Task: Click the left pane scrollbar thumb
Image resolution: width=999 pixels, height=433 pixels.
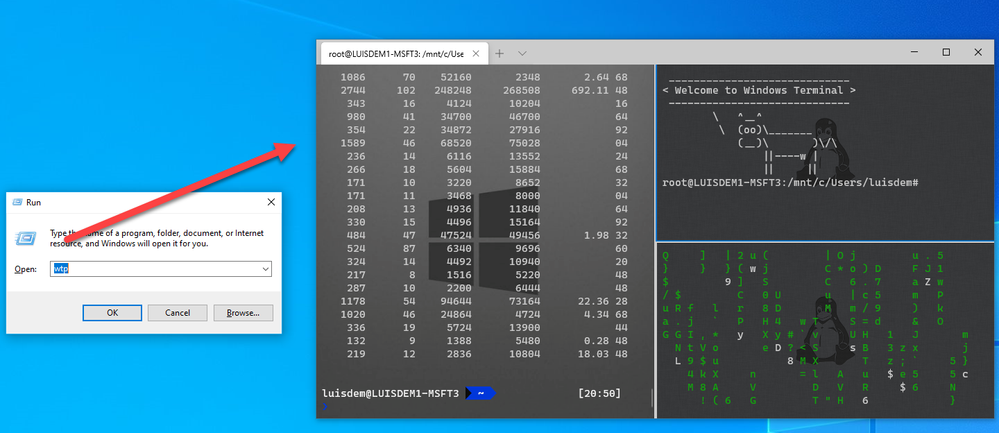Action: pyautogui.click(x=650, y=398)
